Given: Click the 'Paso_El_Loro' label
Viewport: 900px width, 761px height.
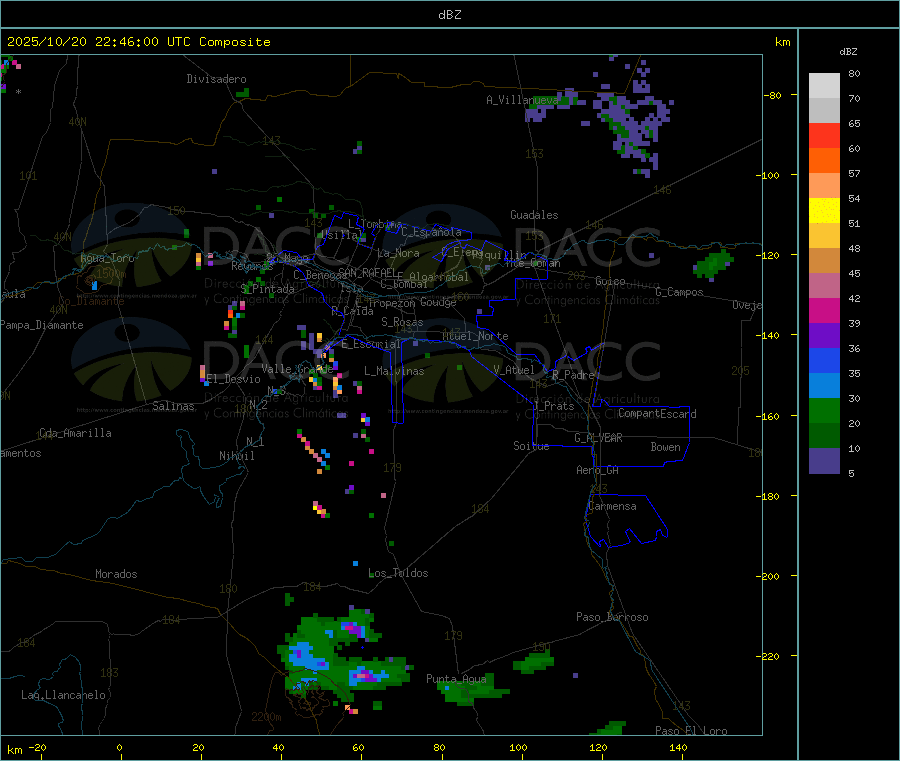Looking at the screenshot, I should [x=691, y=731].
